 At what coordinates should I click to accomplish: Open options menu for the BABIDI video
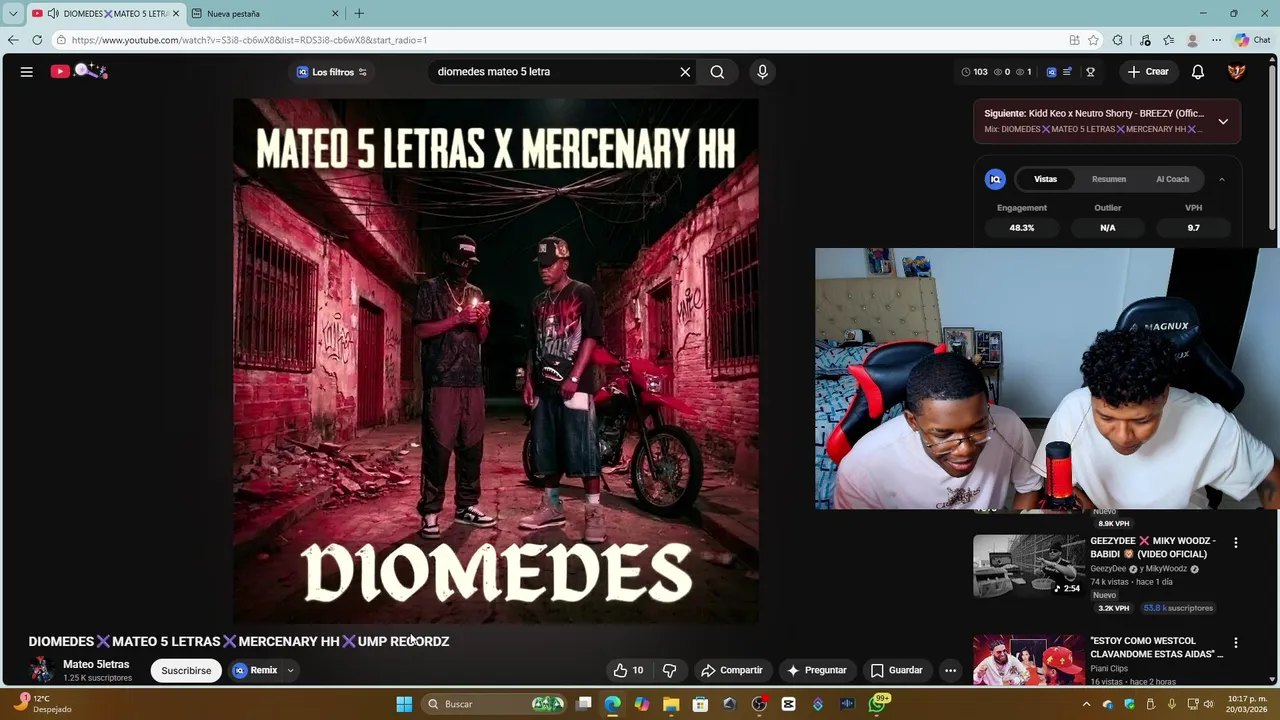pos(1235,543)
